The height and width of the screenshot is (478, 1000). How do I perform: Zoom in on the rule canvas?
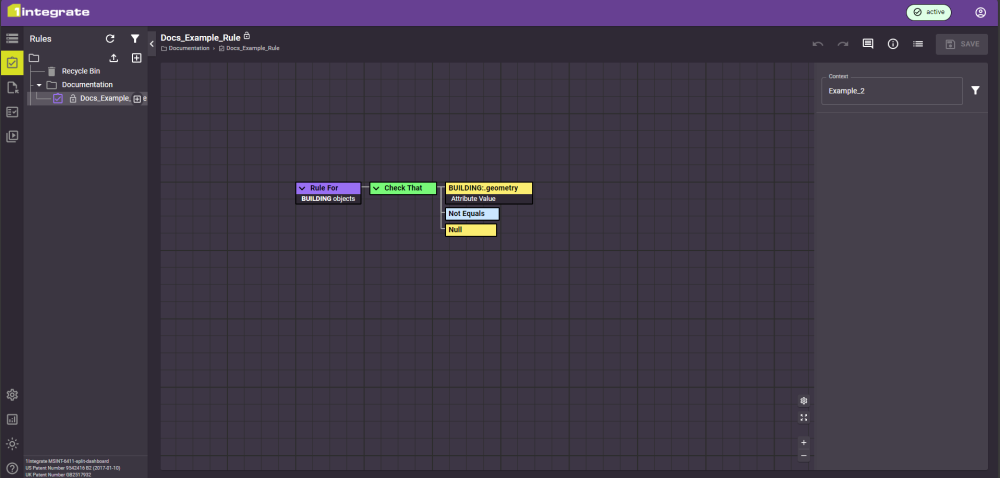(x=804, y=442)
